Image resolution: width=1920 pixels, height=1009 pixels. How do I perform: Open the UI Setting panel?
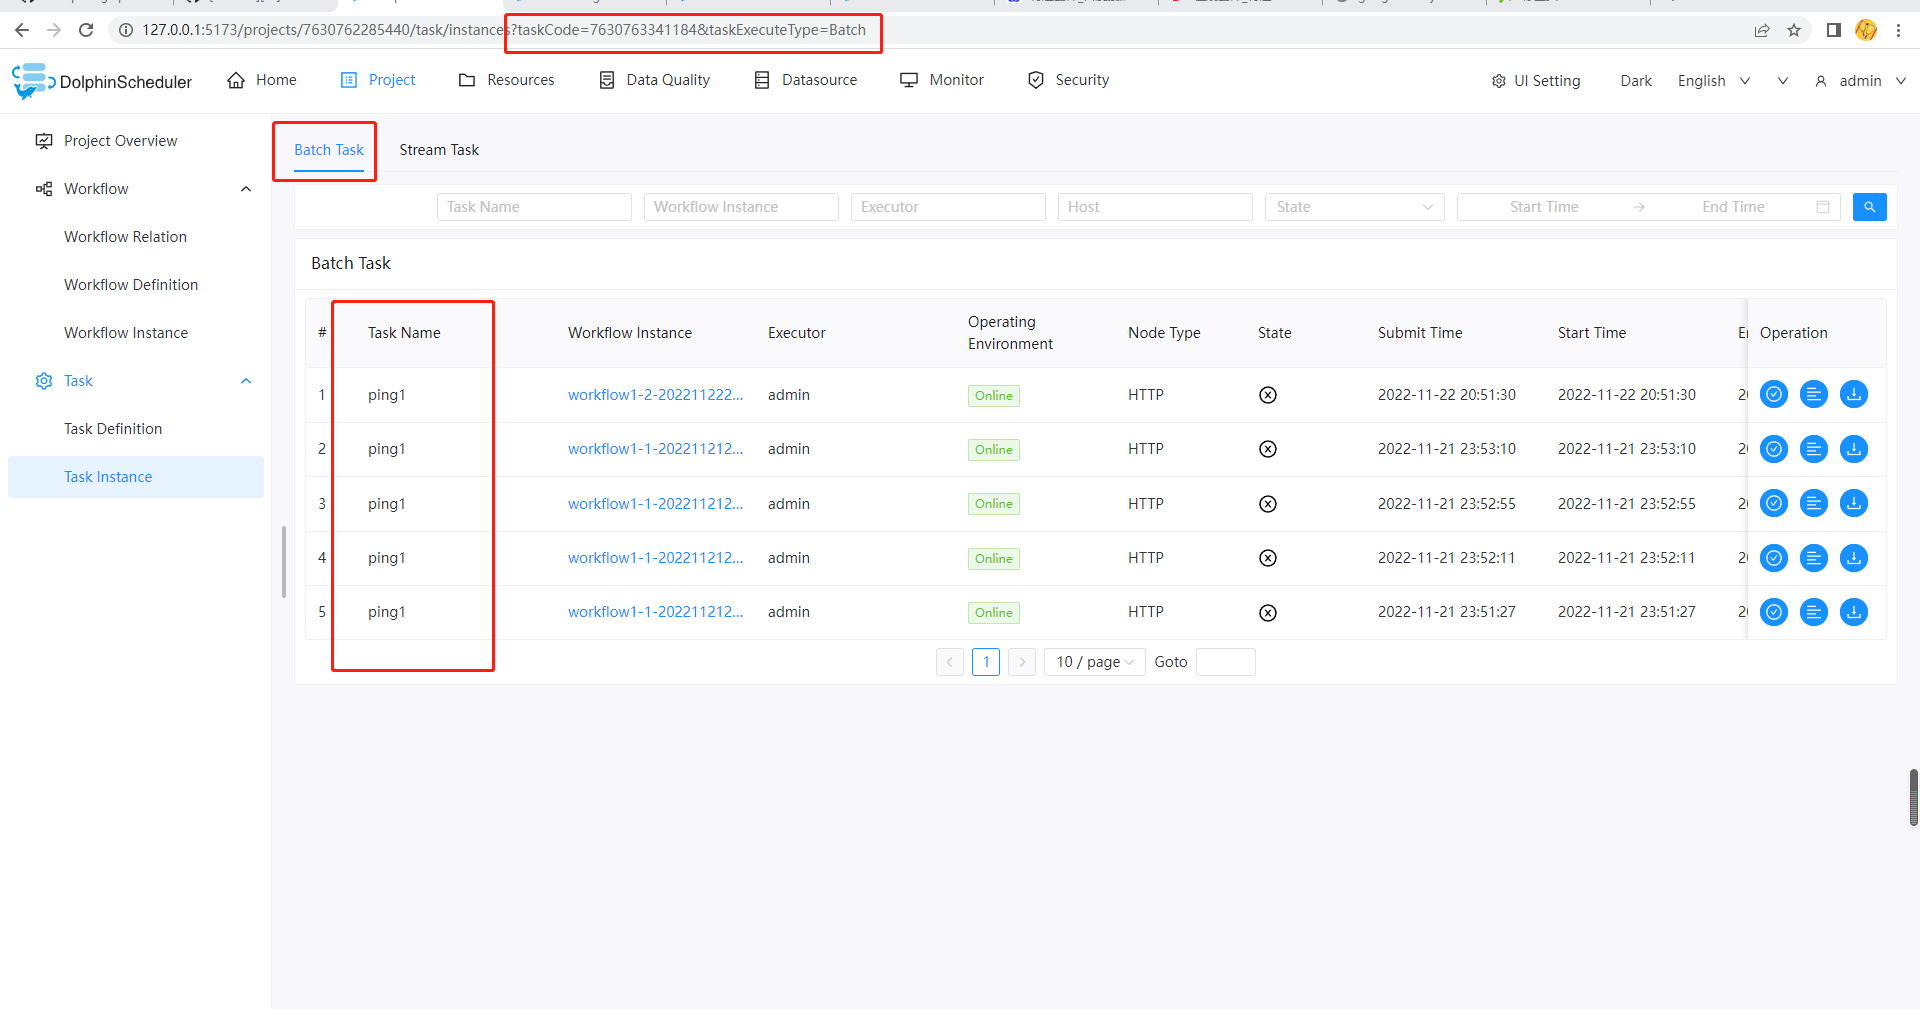pyautogui.click(x=1536, y=81)
